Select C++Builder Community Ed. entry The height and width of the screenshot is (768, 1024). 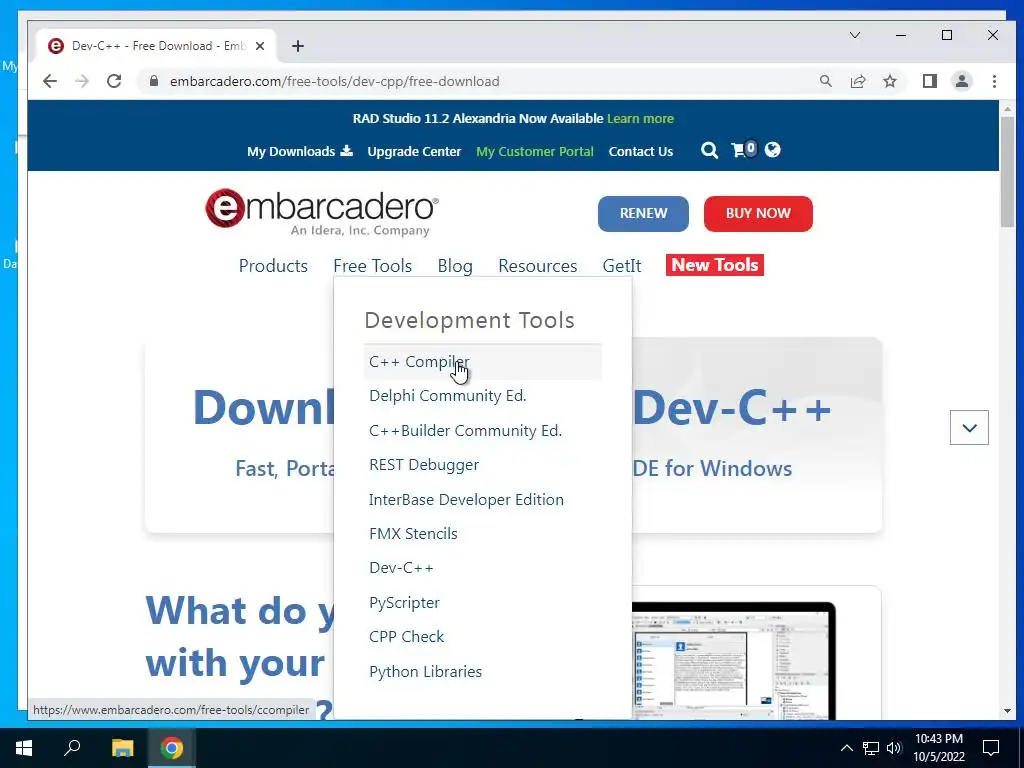[483, 430]
